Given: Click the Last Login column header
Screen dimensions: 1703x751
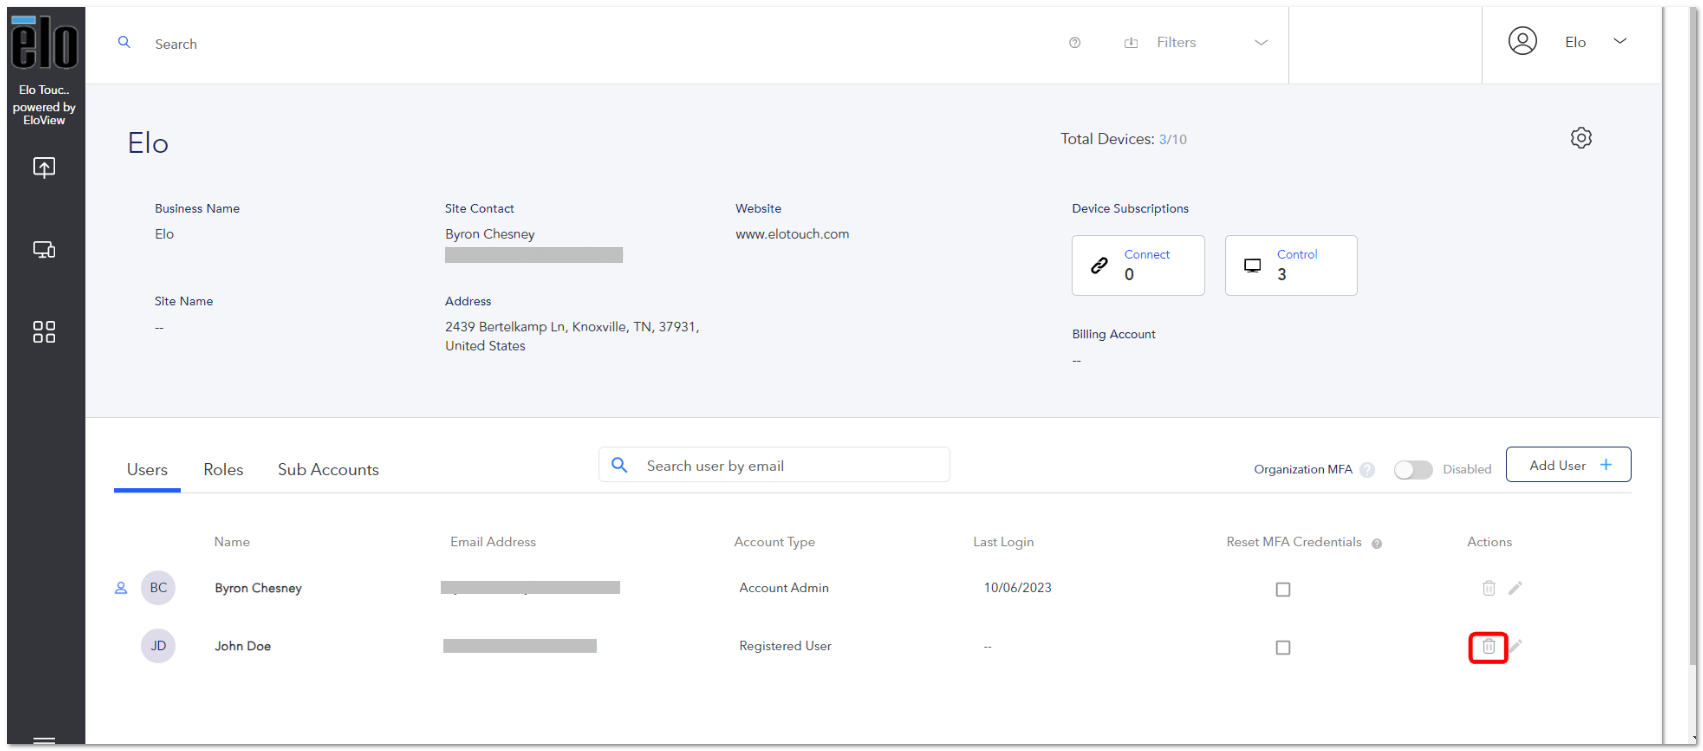Looking at the screenshot, I should [1003, 542].
